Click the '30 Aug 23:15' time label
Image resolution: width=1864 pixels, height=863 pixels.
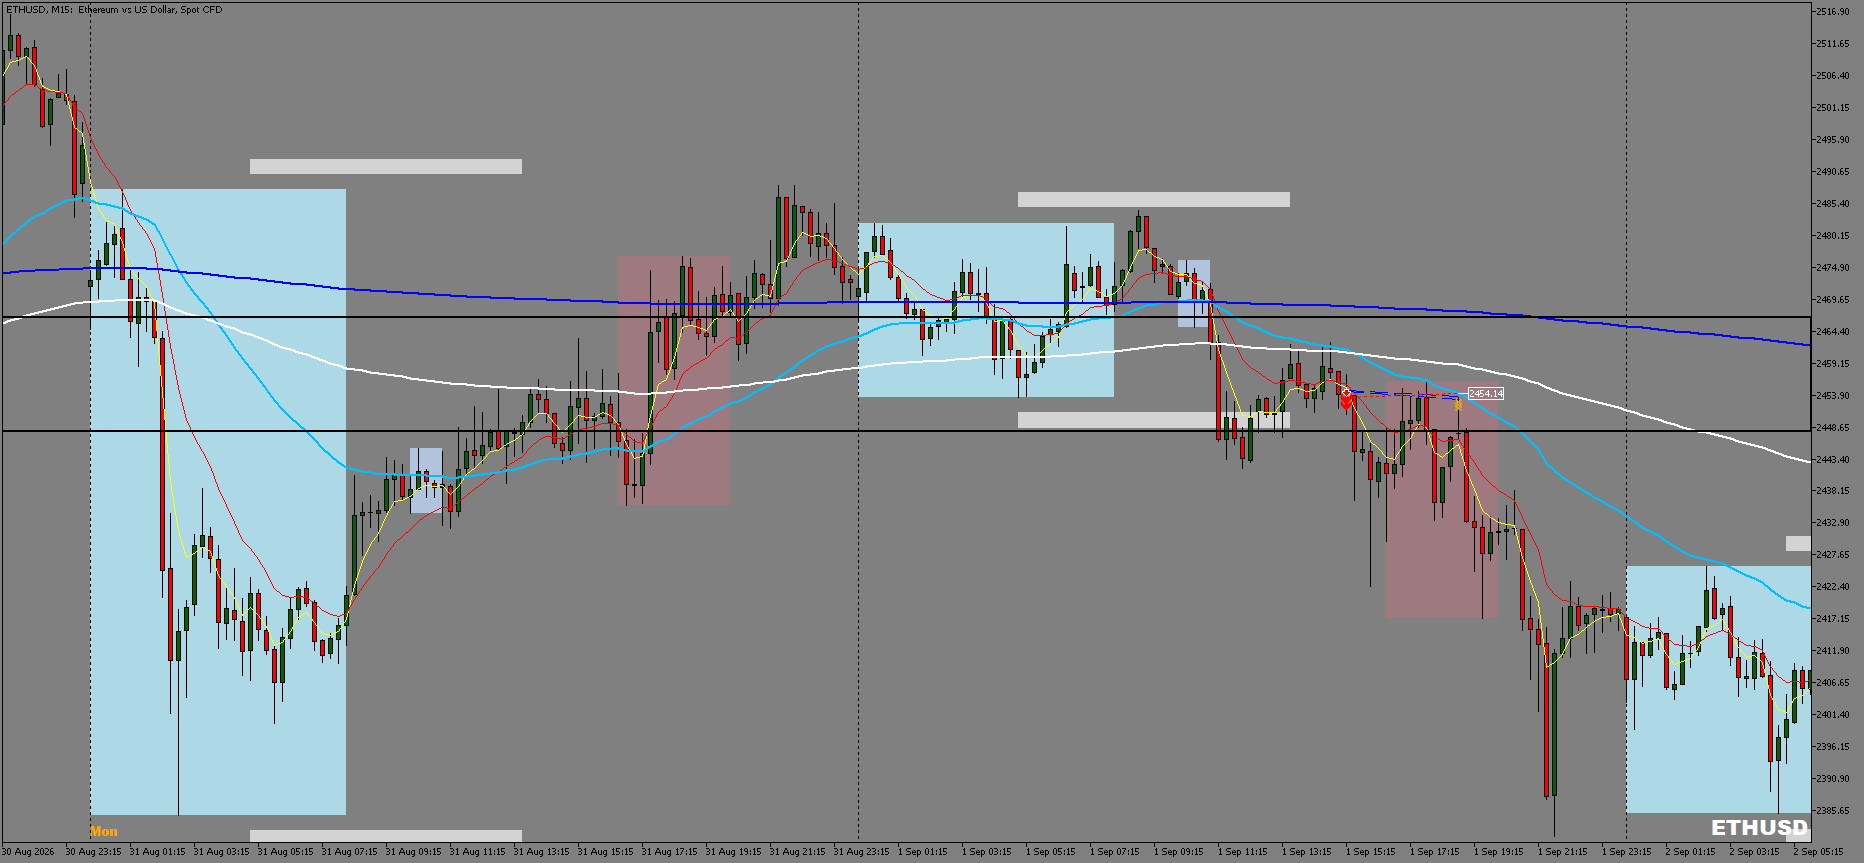coord(93,852)
